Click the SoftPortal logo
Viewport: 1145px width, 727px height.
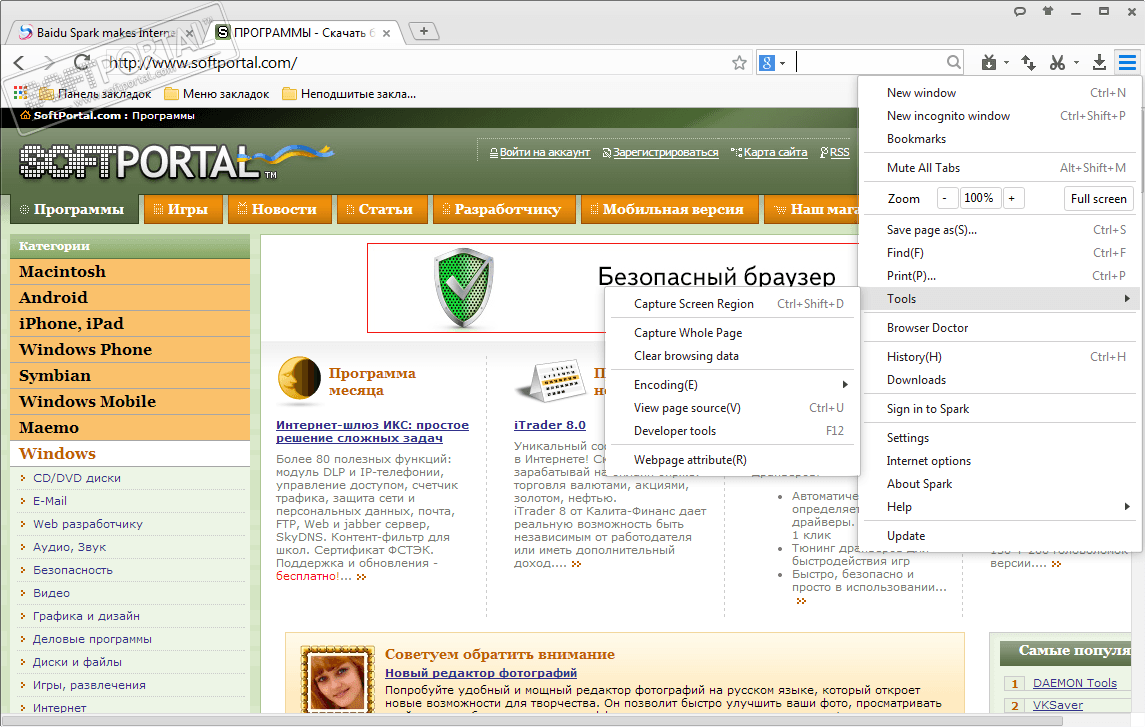(175, 161)
